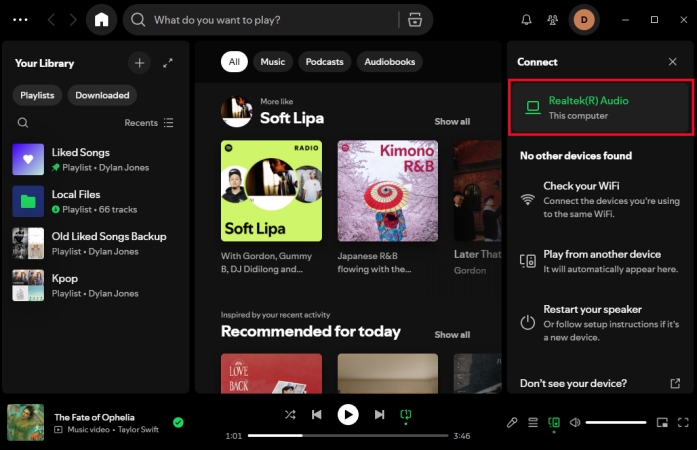
Task: Click Play from another device item
Action: point(601,261)
